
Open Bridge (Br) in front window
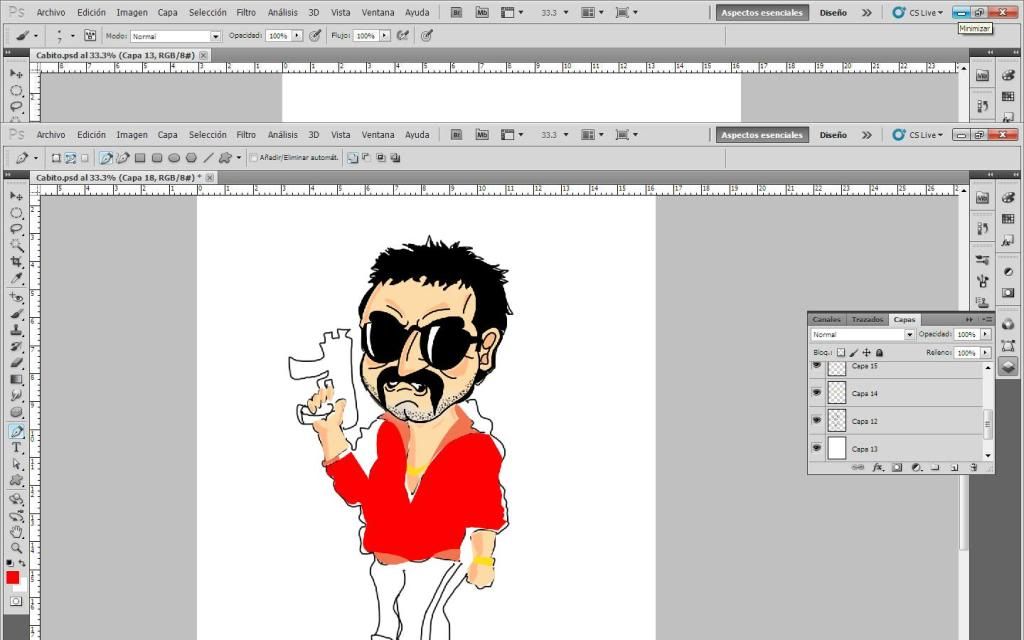tap(456, 135)
